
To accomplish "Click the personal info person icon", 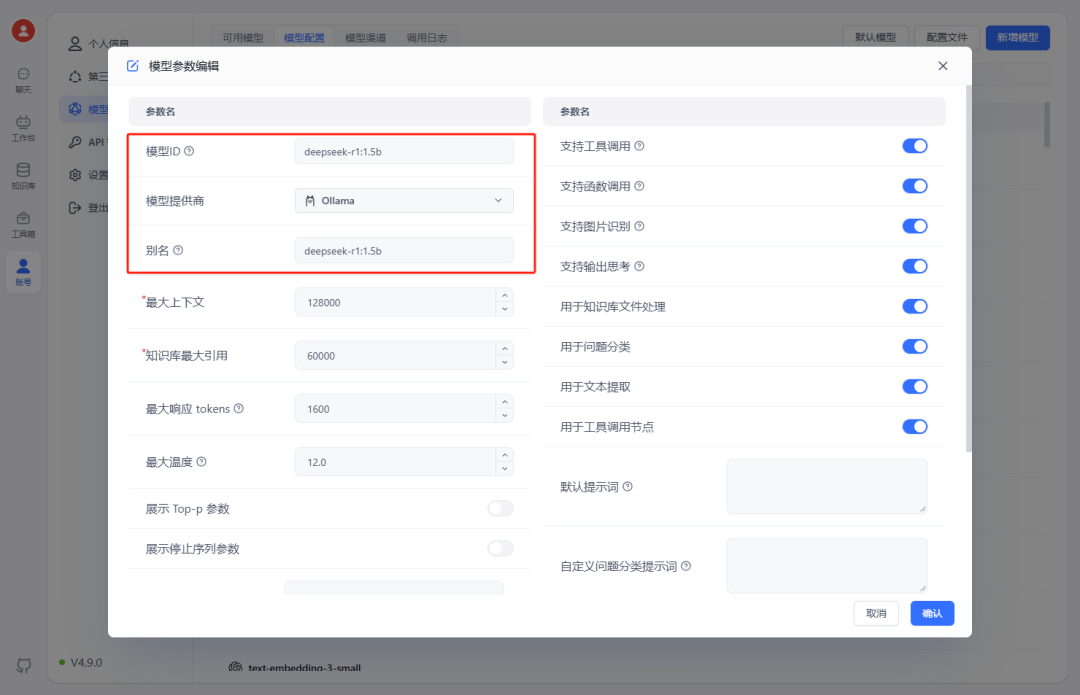I will [75, 43].
